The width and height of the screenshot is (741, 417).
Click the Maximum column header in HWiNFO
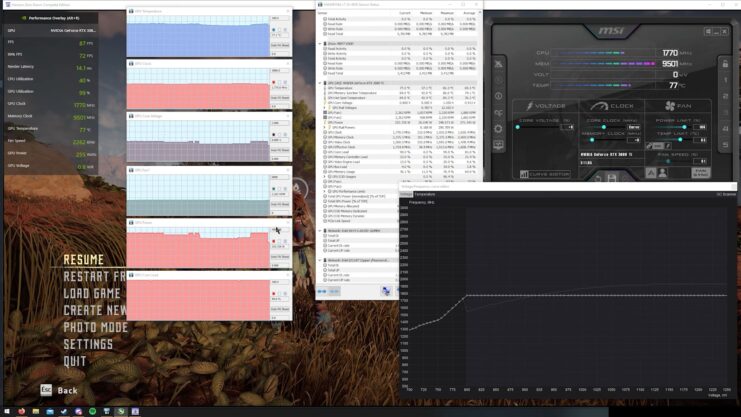click(447, 13)
